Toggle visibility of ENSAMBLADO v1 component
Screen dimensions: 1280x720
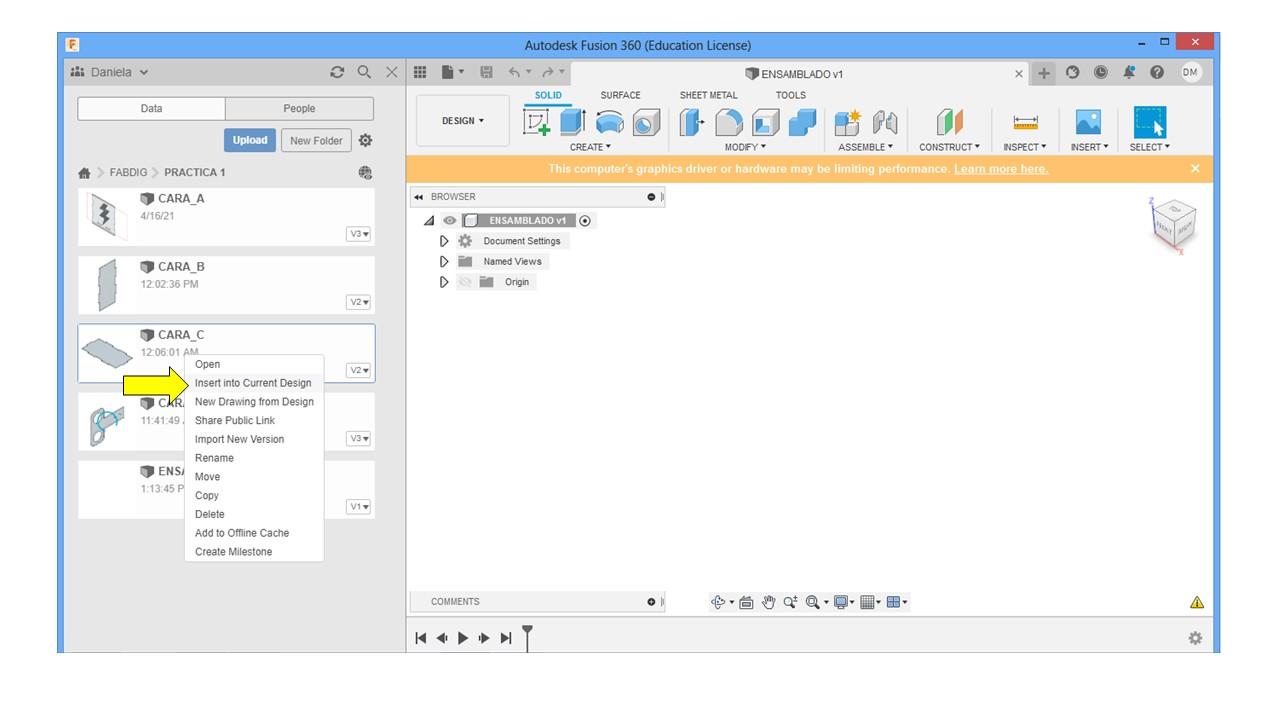tap(450, 221)
